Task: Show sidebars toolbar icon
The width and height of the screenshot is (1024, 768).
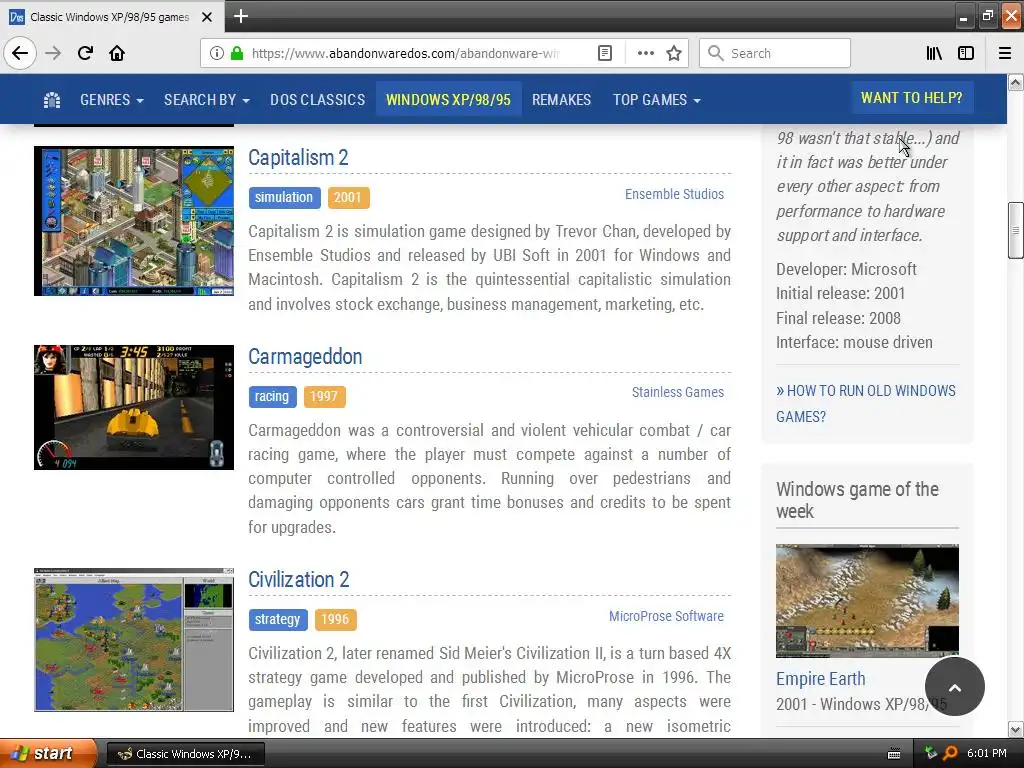Action: click(x=966, y=53)
